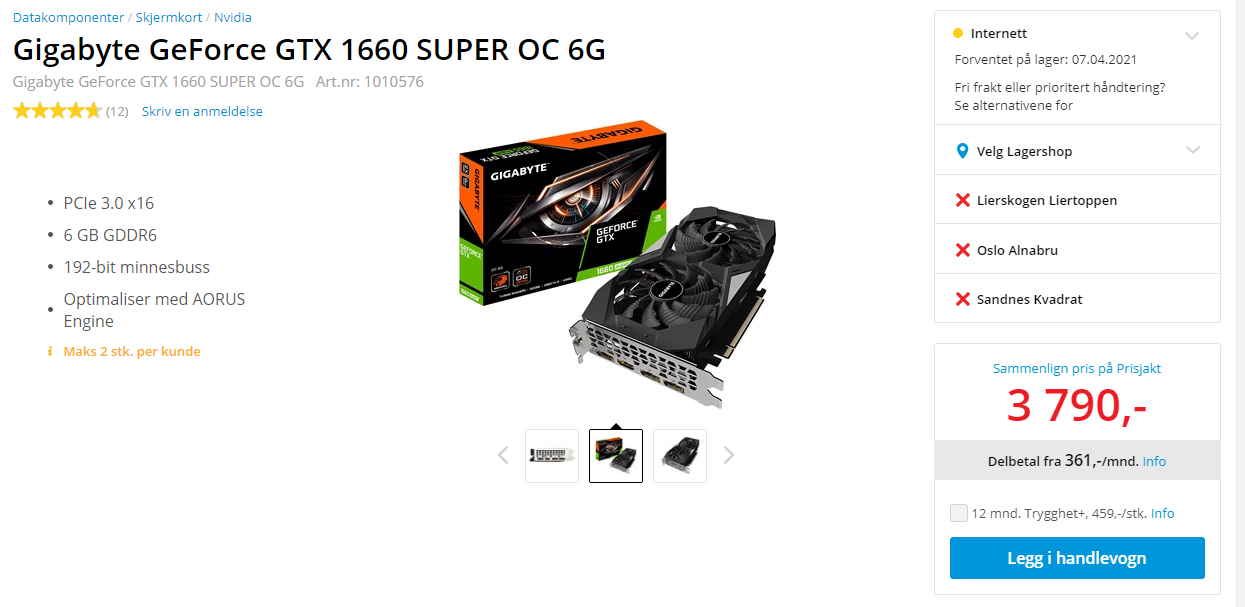Viewport: 1245px width, 607px height.
Task: Click the yellow Internett stock status dot
Action: (959, 33)
